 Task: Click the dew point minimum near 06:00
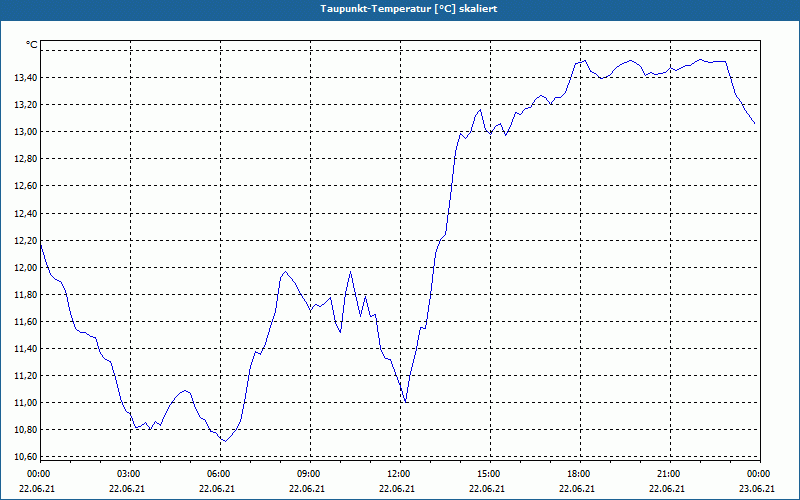point(226,441)
